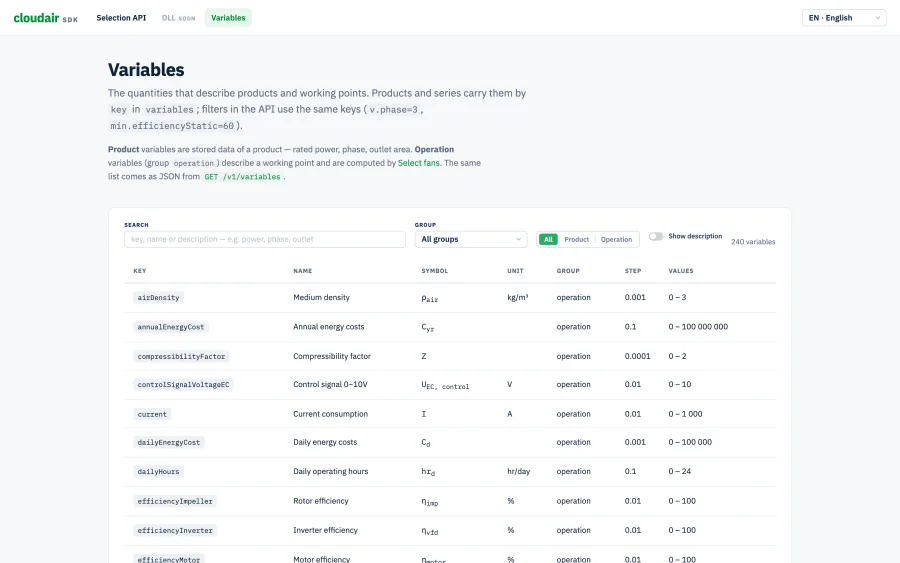This screenshot has height=563, width=900.
Task: Open the DLL soon tab
Action: (x=179, y=18)
